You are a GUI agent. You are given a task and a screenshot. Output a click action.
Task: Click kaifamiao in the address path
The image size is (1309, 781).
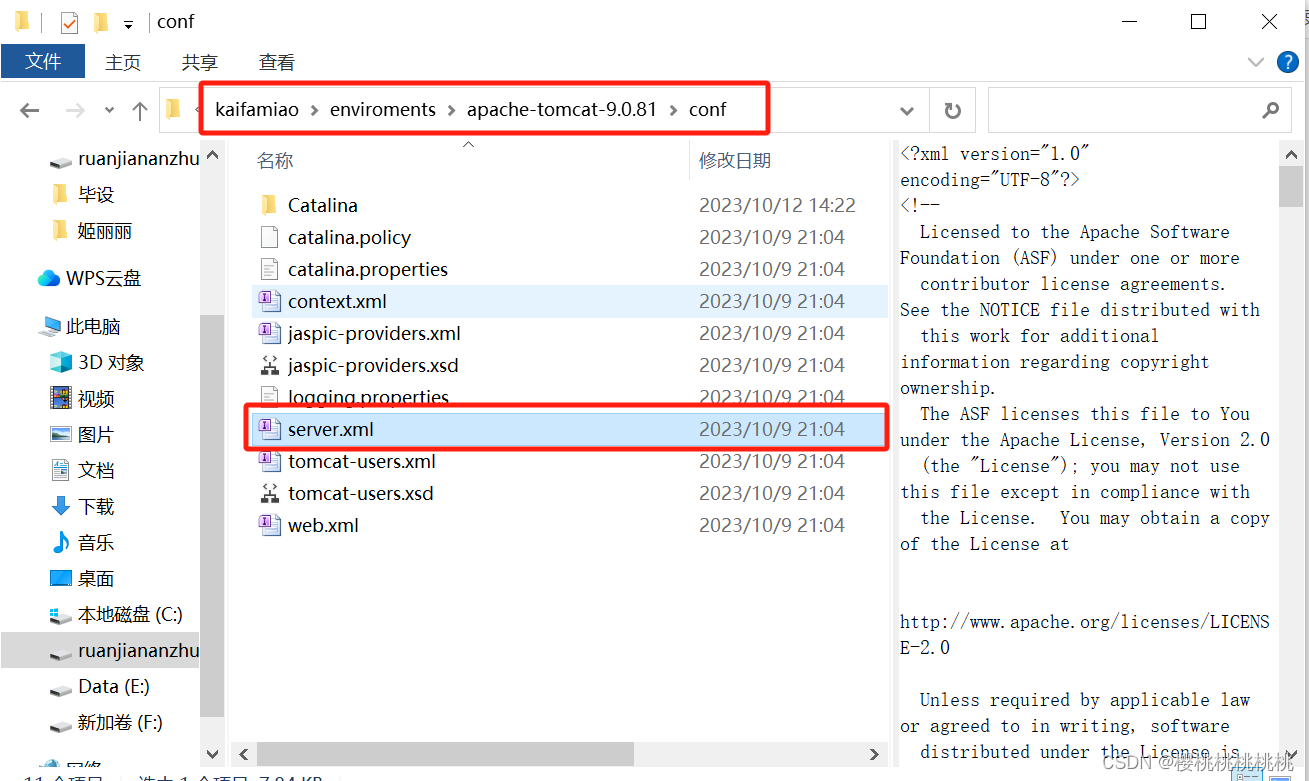[x=257, y=109]
